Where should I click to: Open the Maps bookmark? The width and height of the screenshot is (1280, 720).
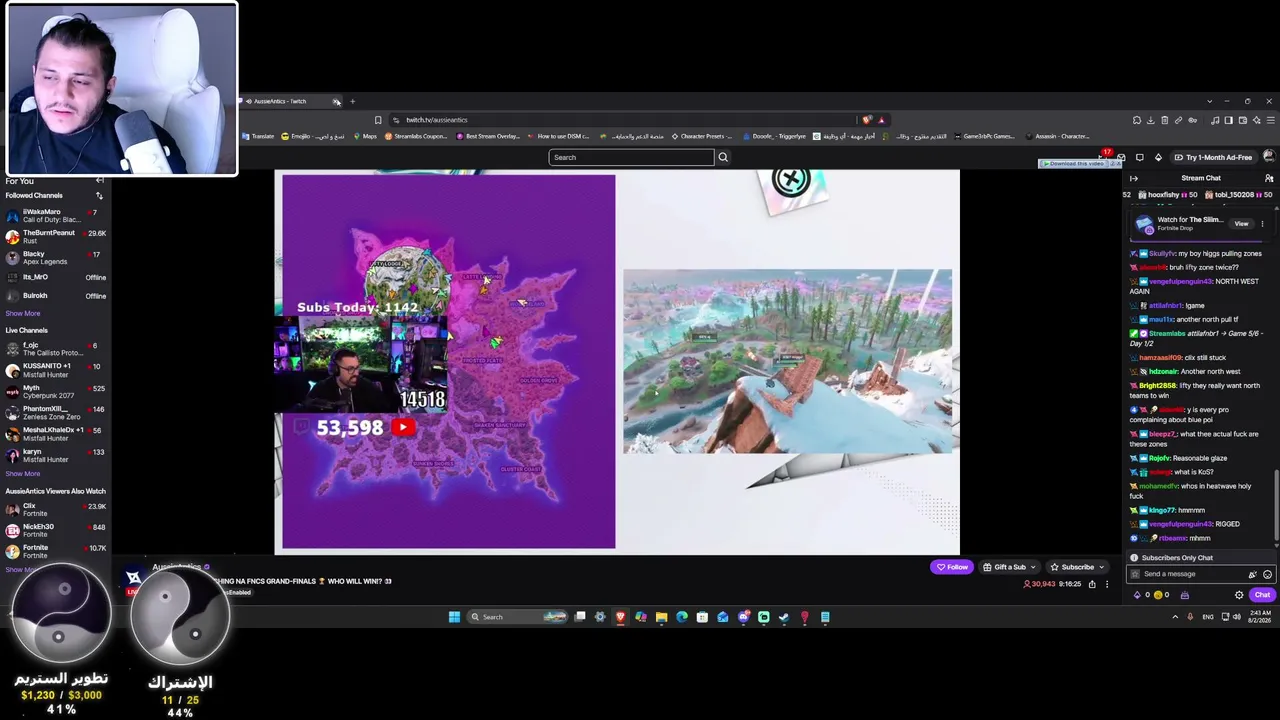[x=365, y=136]
